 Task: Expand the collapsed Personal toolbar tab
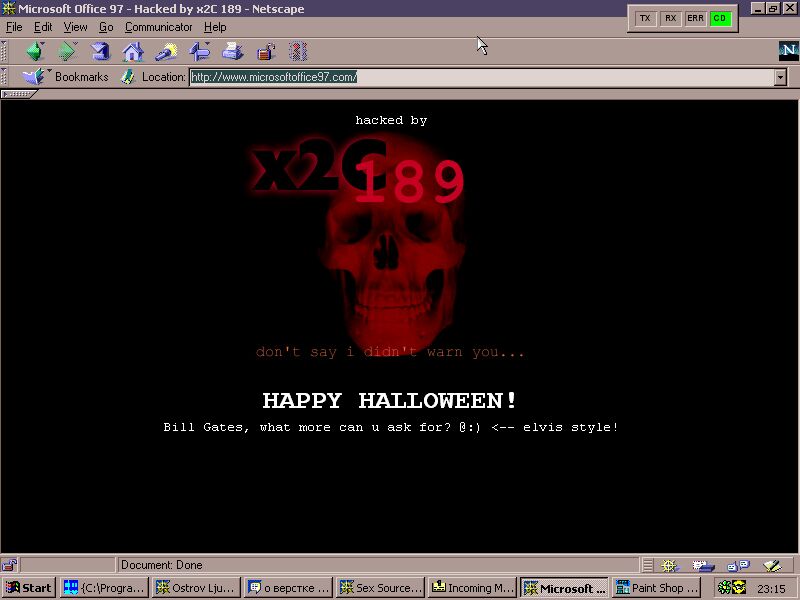pos(19,94)
